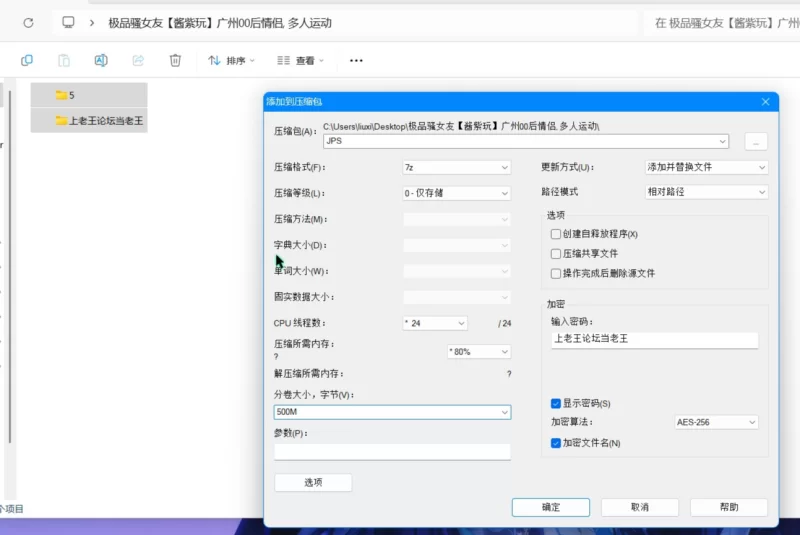Click the 取消 button
This screenshot has width=800, height=535.
tap(640, 507)
